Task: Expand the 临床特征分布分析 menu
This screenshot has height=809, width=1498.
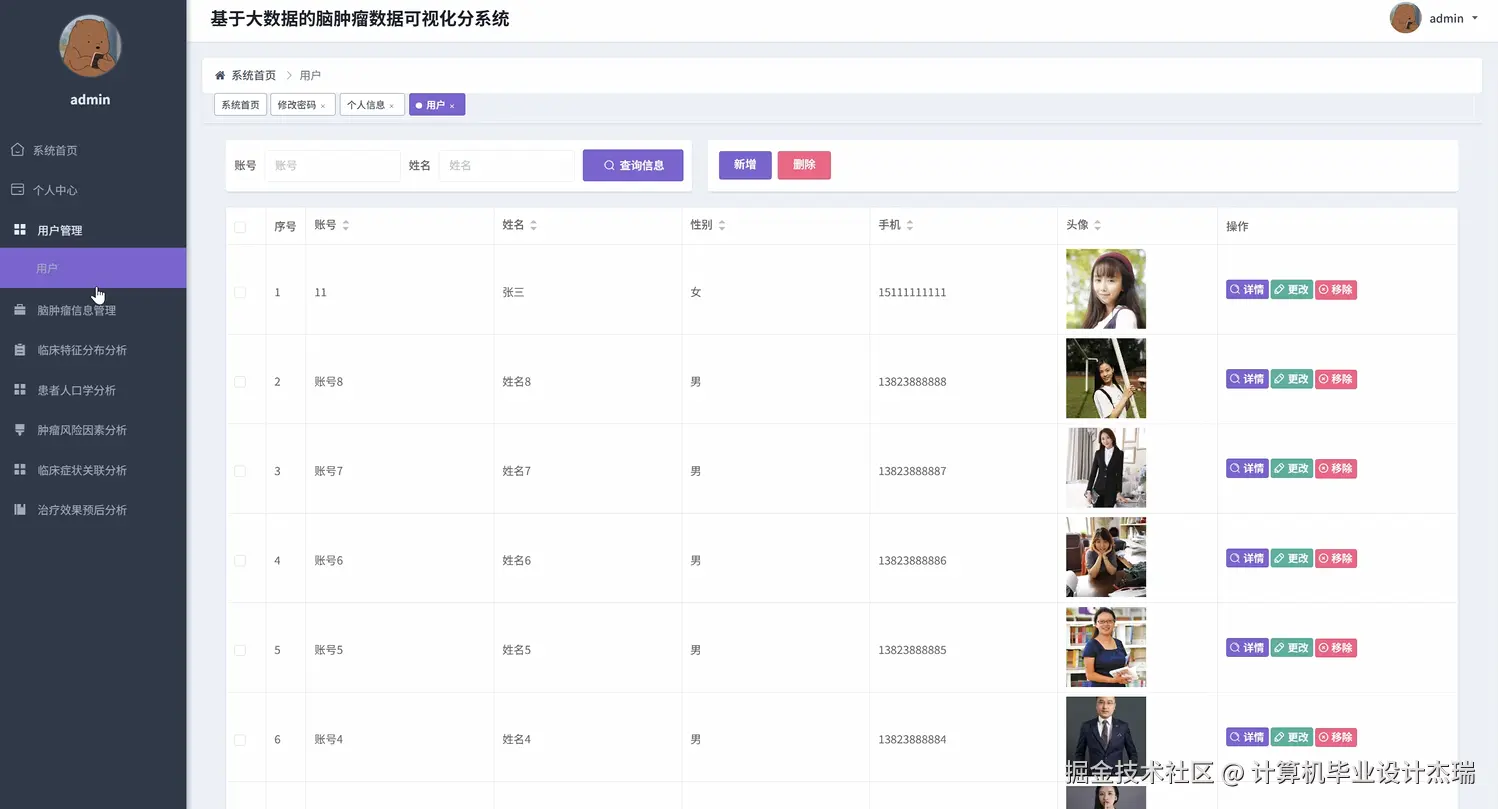Action: click(x=93, y=350)
